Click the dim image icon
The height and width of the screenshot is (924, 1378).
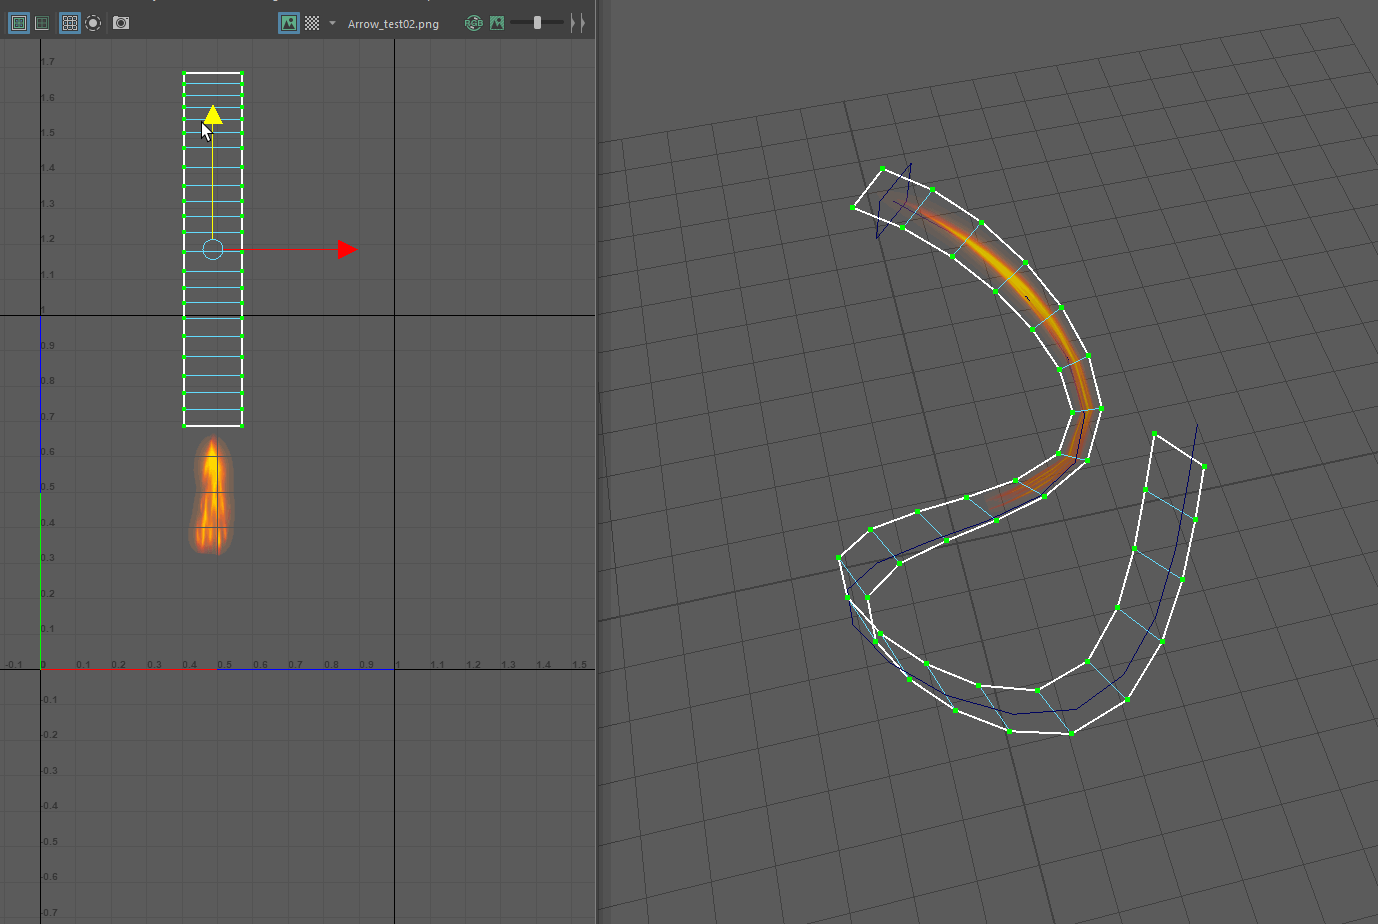click(x=497, y=23)
